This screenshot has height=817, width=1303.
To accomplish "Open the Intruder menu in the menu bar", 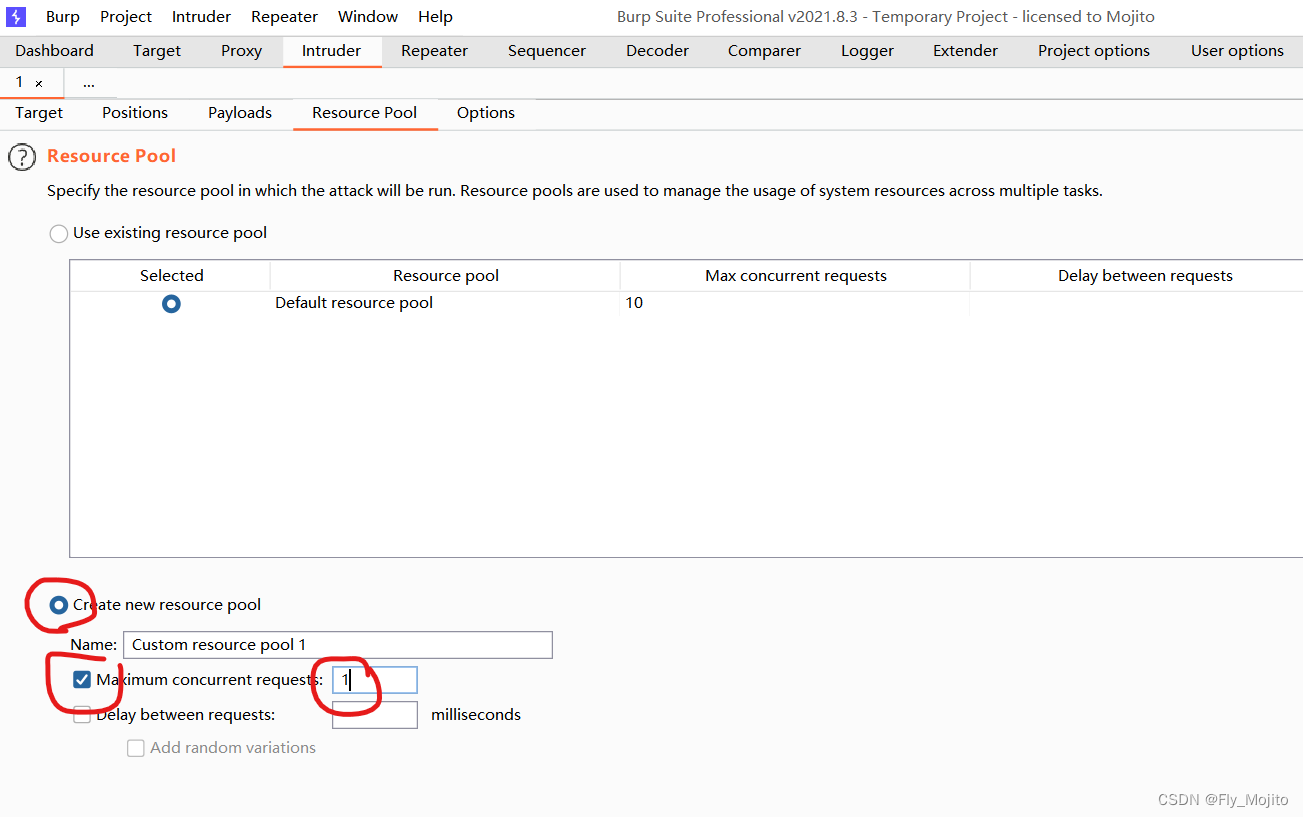I will click(201, 17).
